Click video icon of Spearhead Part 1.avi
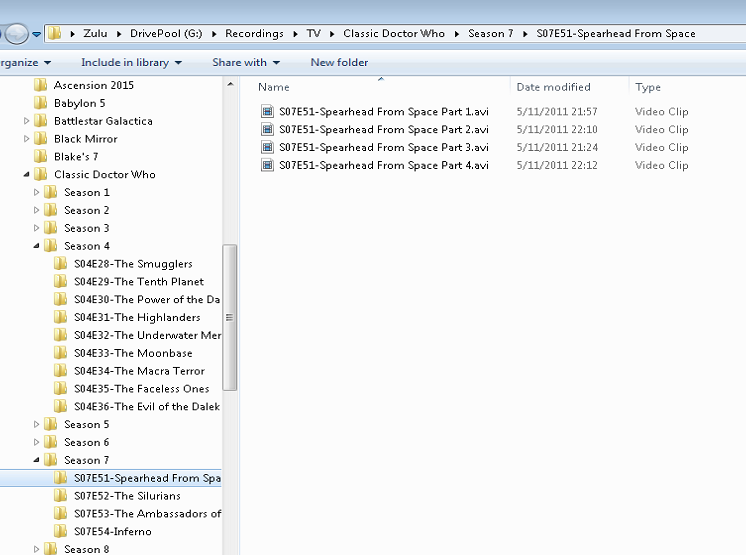The height and width of the screenshot is (555, 746). [267, 112]
